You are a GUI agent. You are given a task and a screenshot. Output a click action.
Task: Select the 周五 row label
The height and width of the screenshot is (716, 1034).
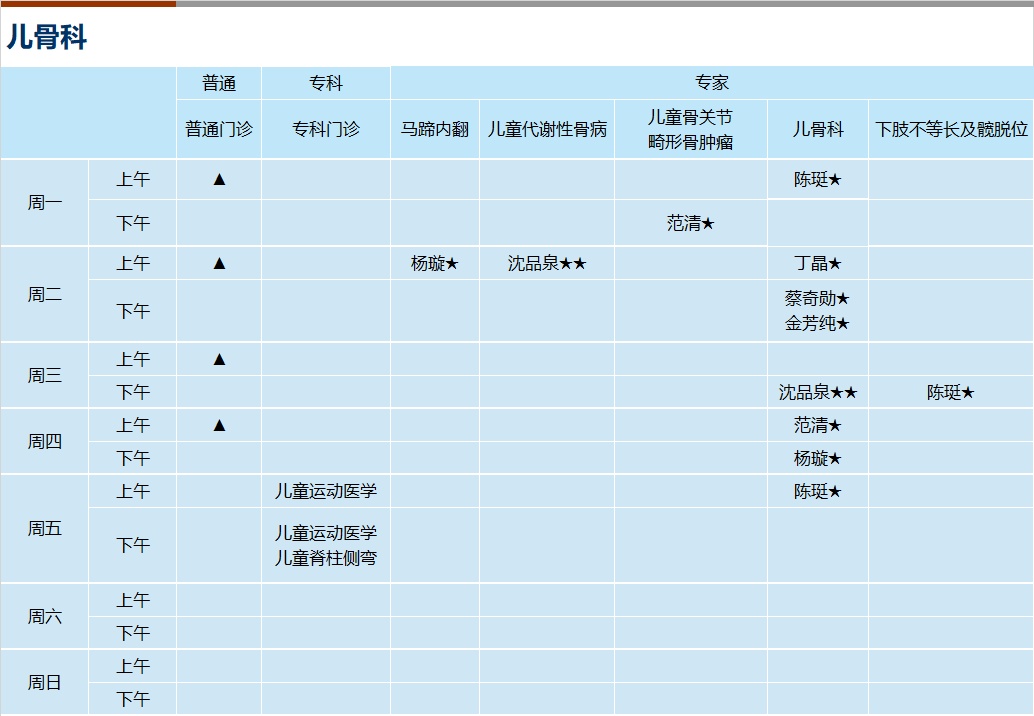pos(44,528)
